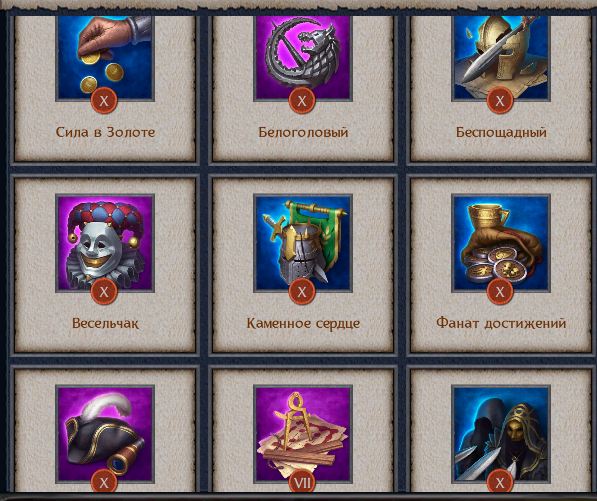
Task: Click the level X badge under the jester mask
Action: [104, 292]
